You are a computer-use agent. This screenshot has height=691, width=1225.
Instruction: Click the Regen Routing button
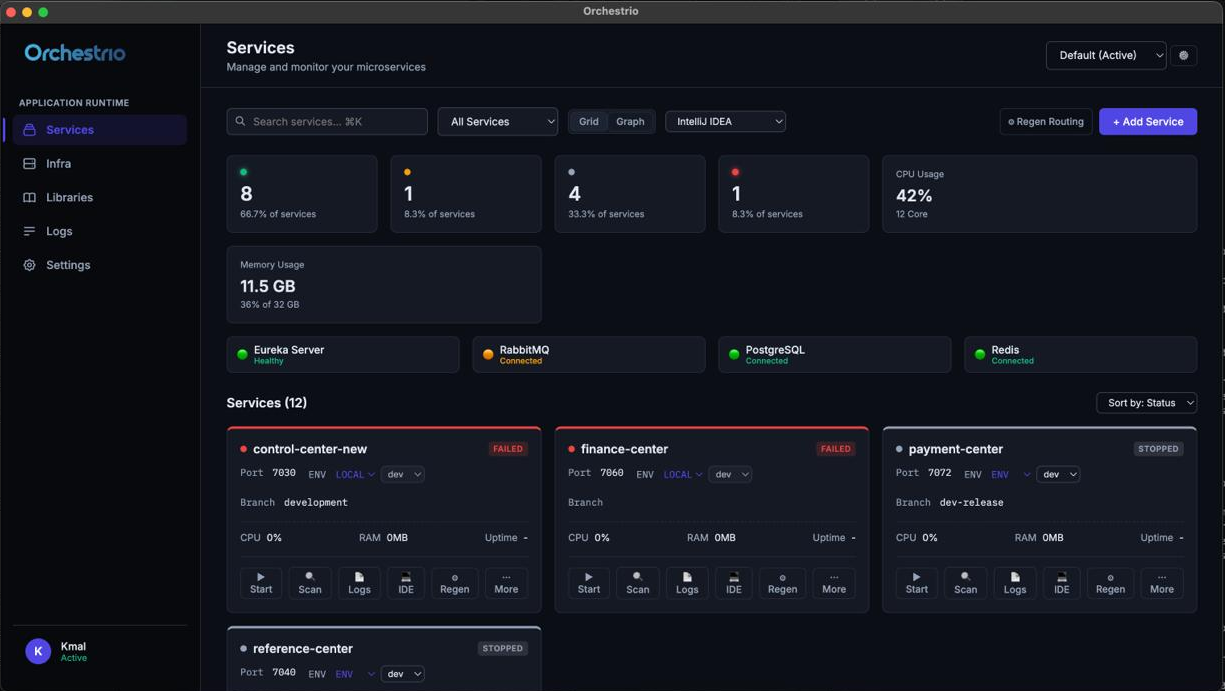click(x=1046, y=121)
